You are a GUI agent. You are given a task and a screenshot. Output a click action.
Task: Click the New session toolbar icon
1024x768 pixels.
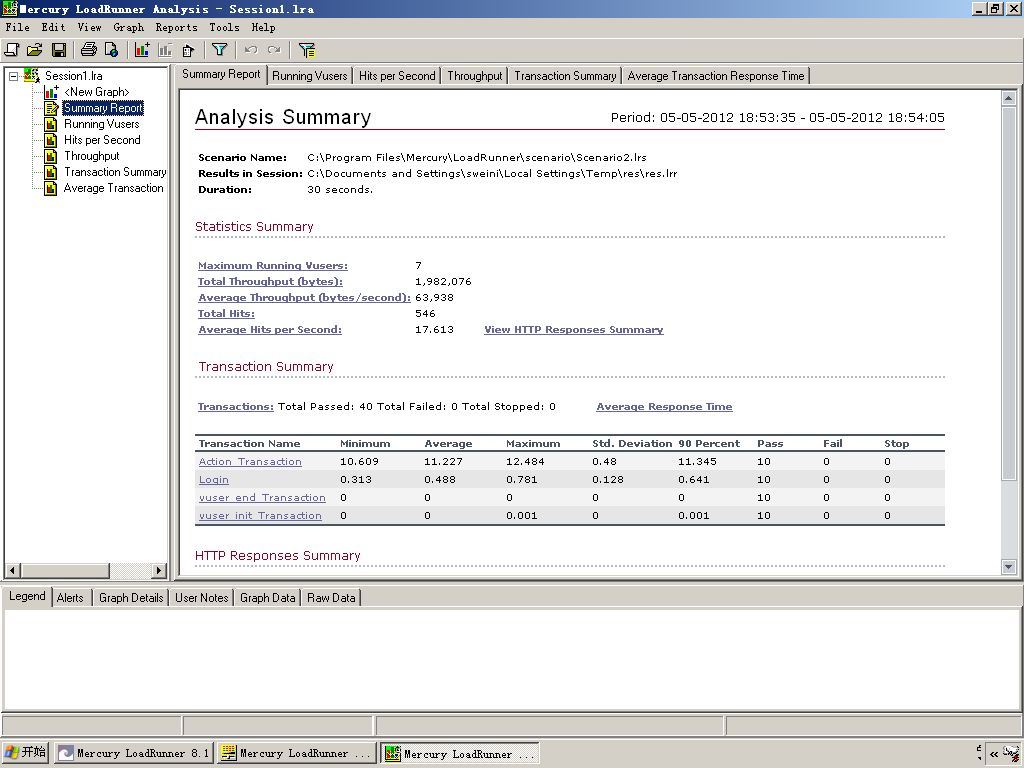[x=12, y=50]
